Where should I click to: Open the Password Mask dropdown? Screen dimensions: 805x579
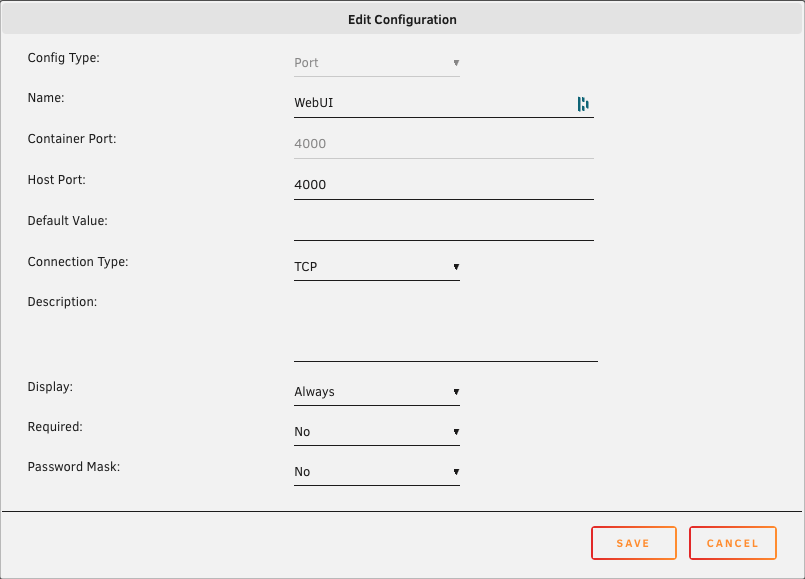point(377,472)
